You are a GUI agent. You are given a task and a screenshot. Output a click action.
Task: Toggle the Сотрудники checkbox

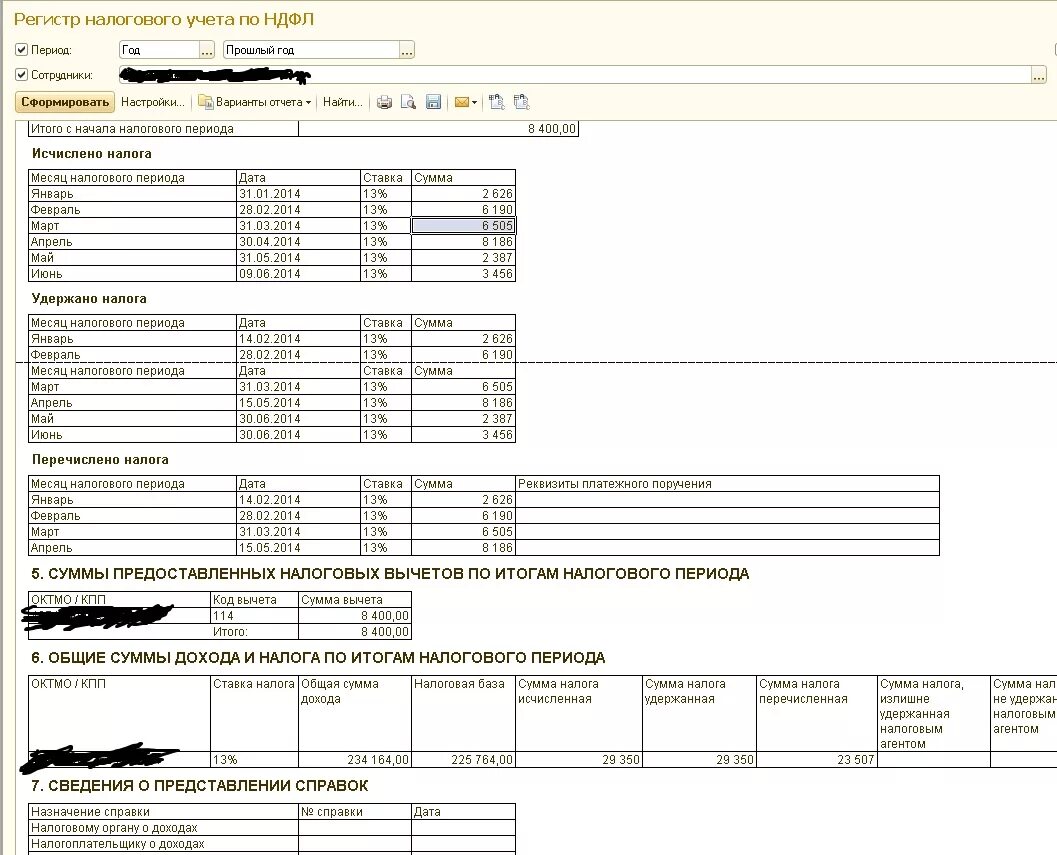(22, 74)
